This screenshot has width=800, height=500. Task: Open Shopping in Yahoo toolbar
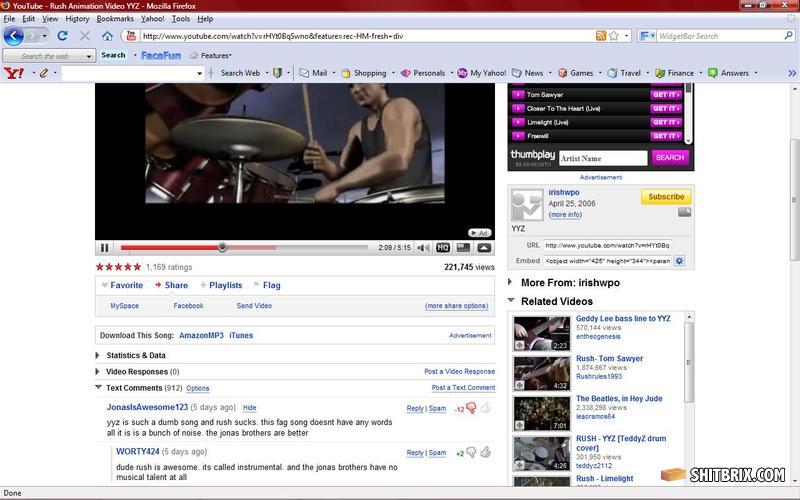pos(364,73)
